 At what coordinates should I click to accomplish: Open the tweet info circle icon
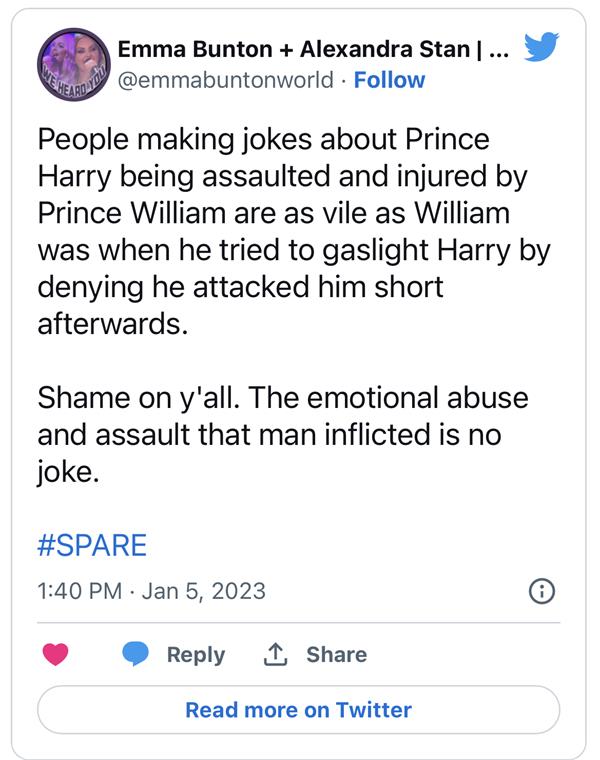click(541, 591)
